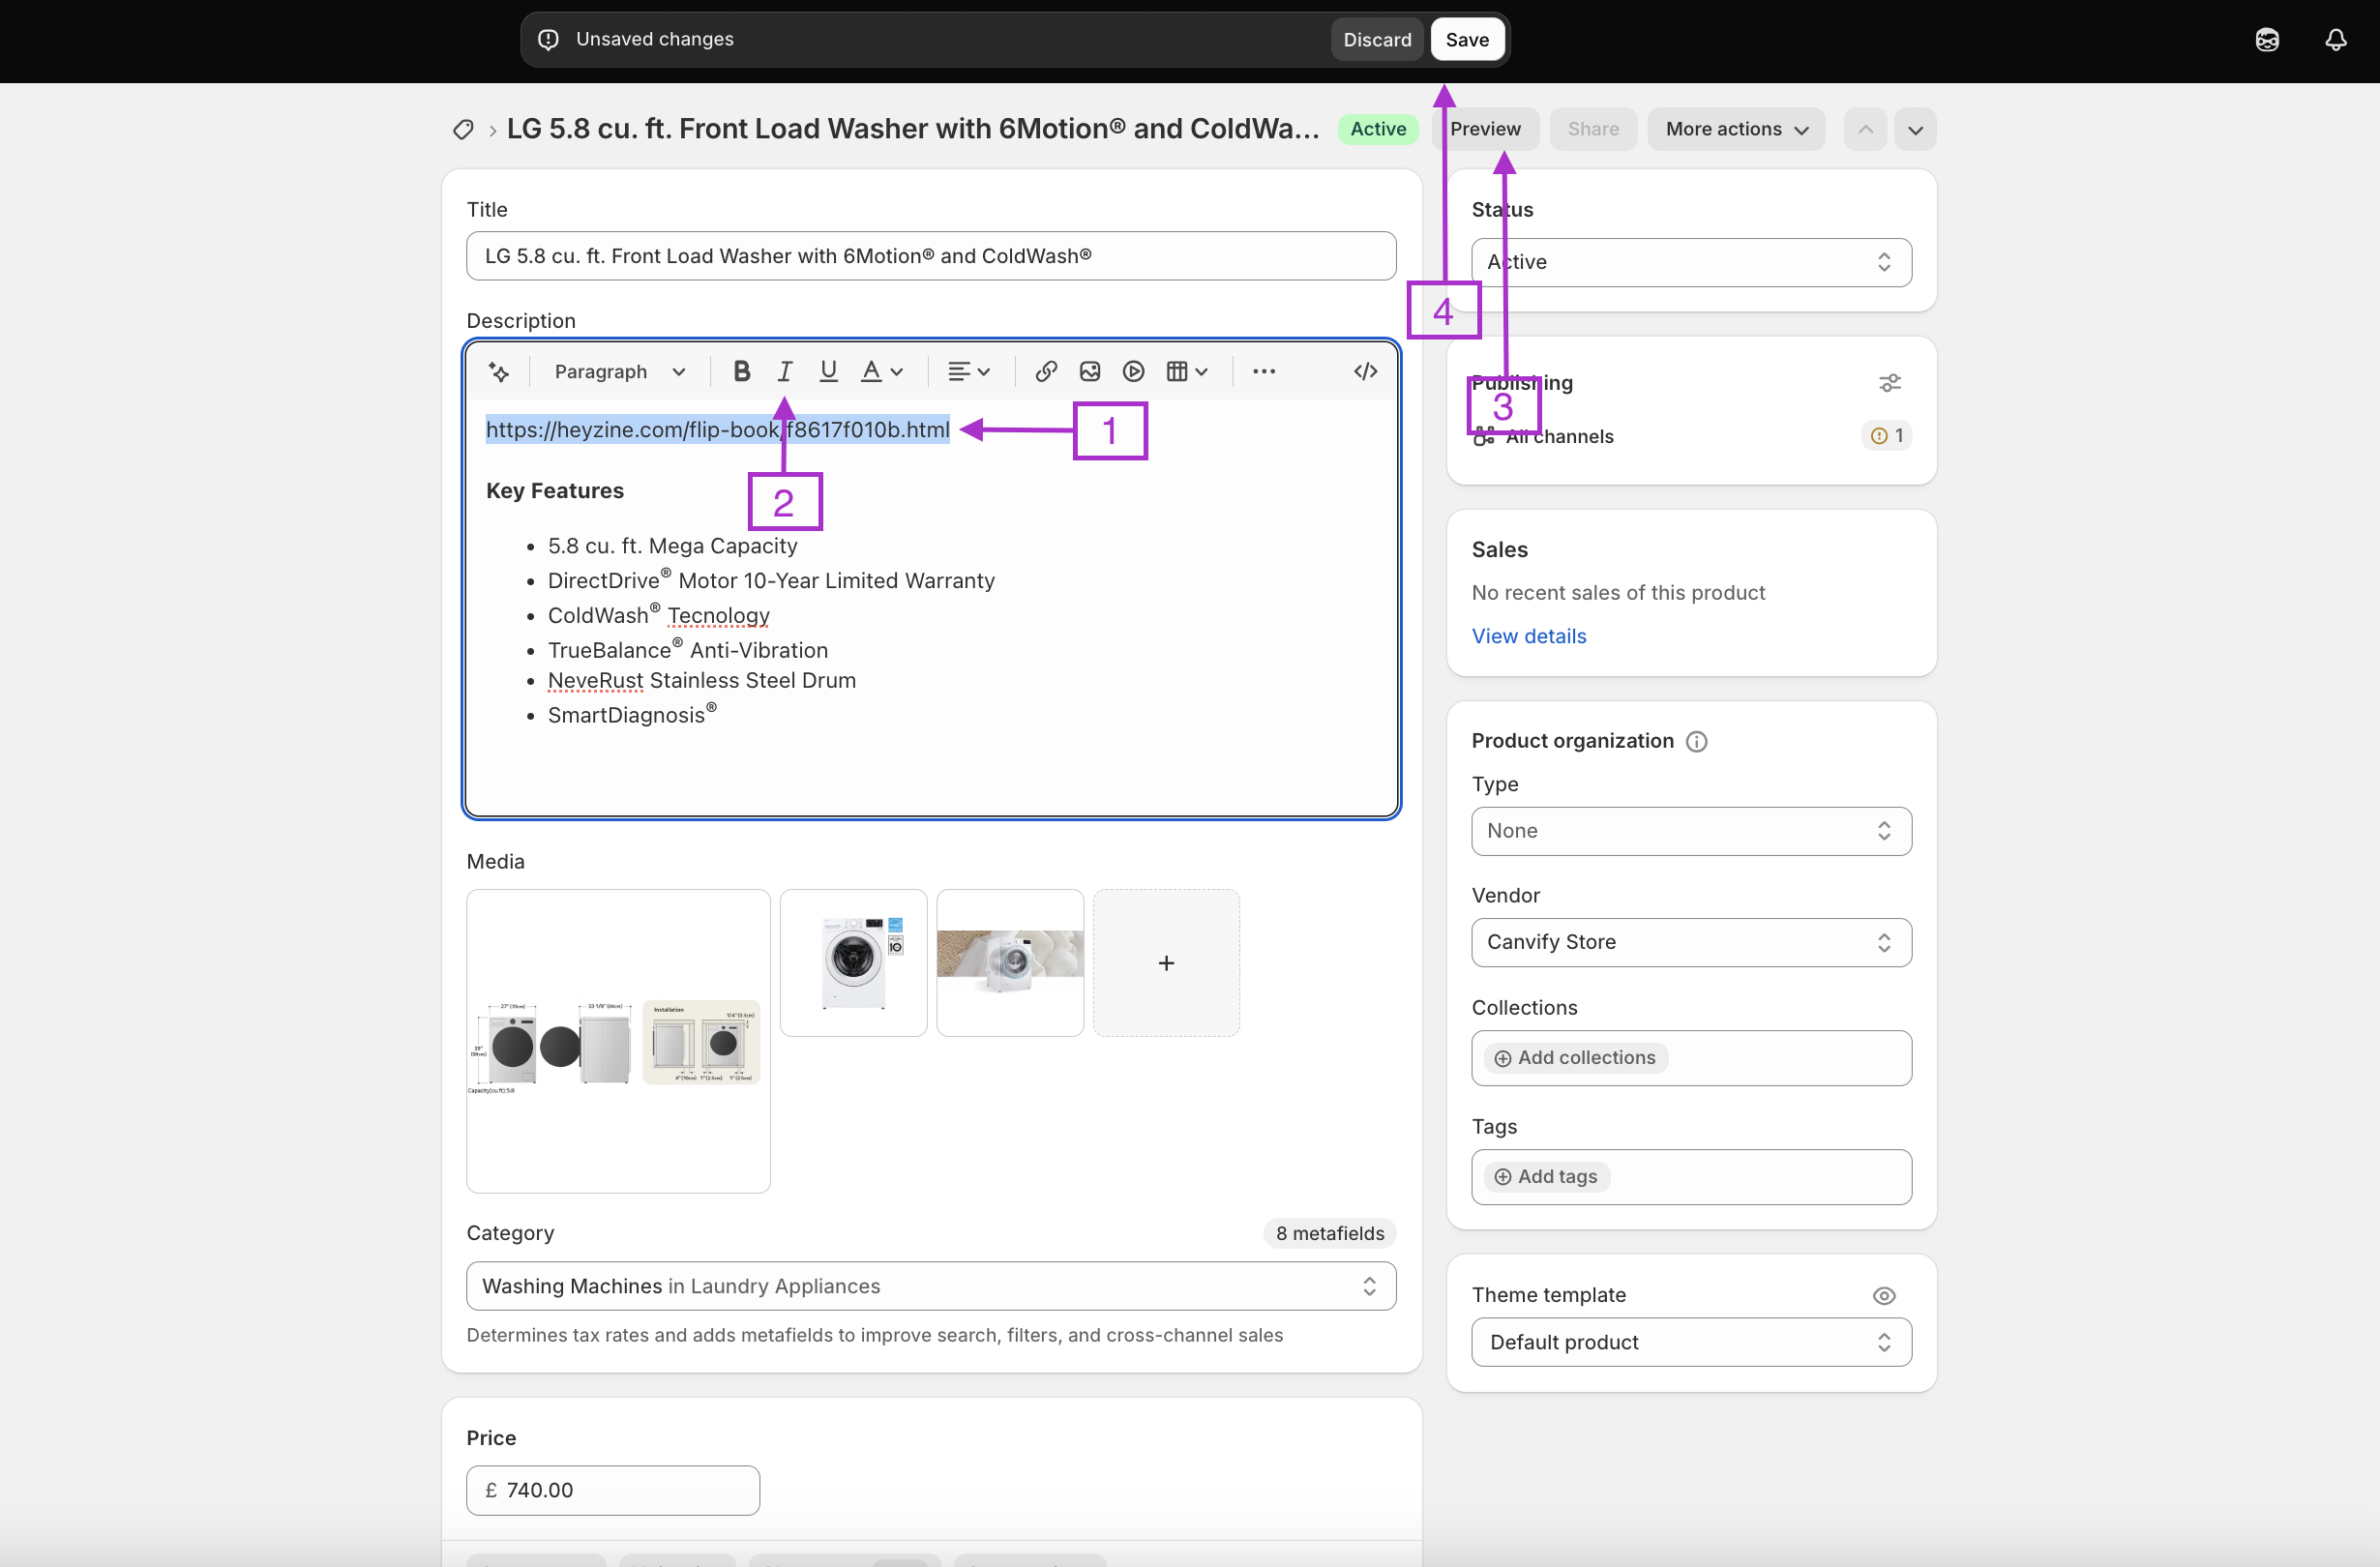
Task: Select the dimensions diagram media thumbnail
Action: click(x=618, y=1041)
